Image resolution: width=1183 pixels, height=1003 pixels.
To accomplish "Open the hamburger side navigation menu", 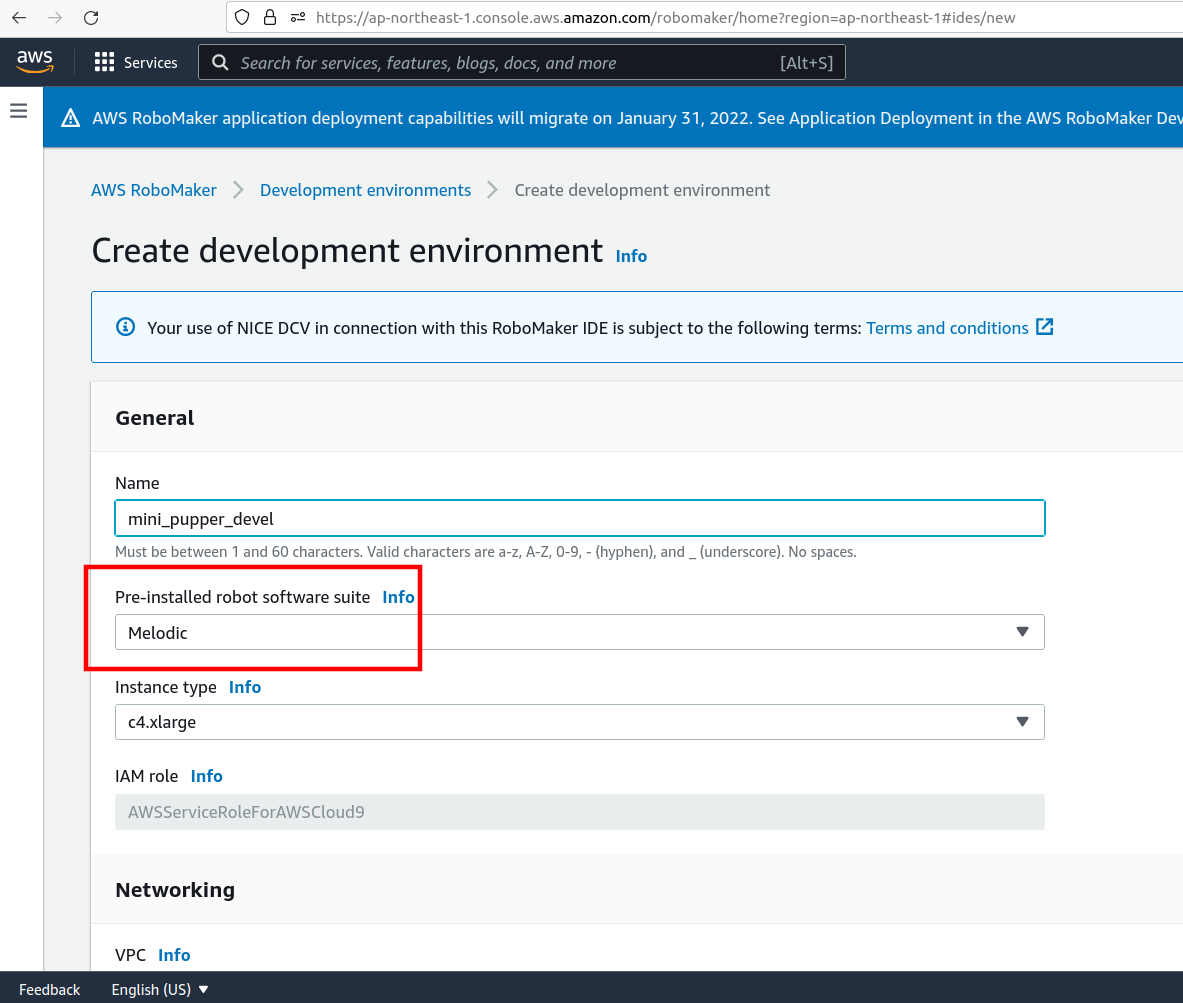I will tap(19, 111).
